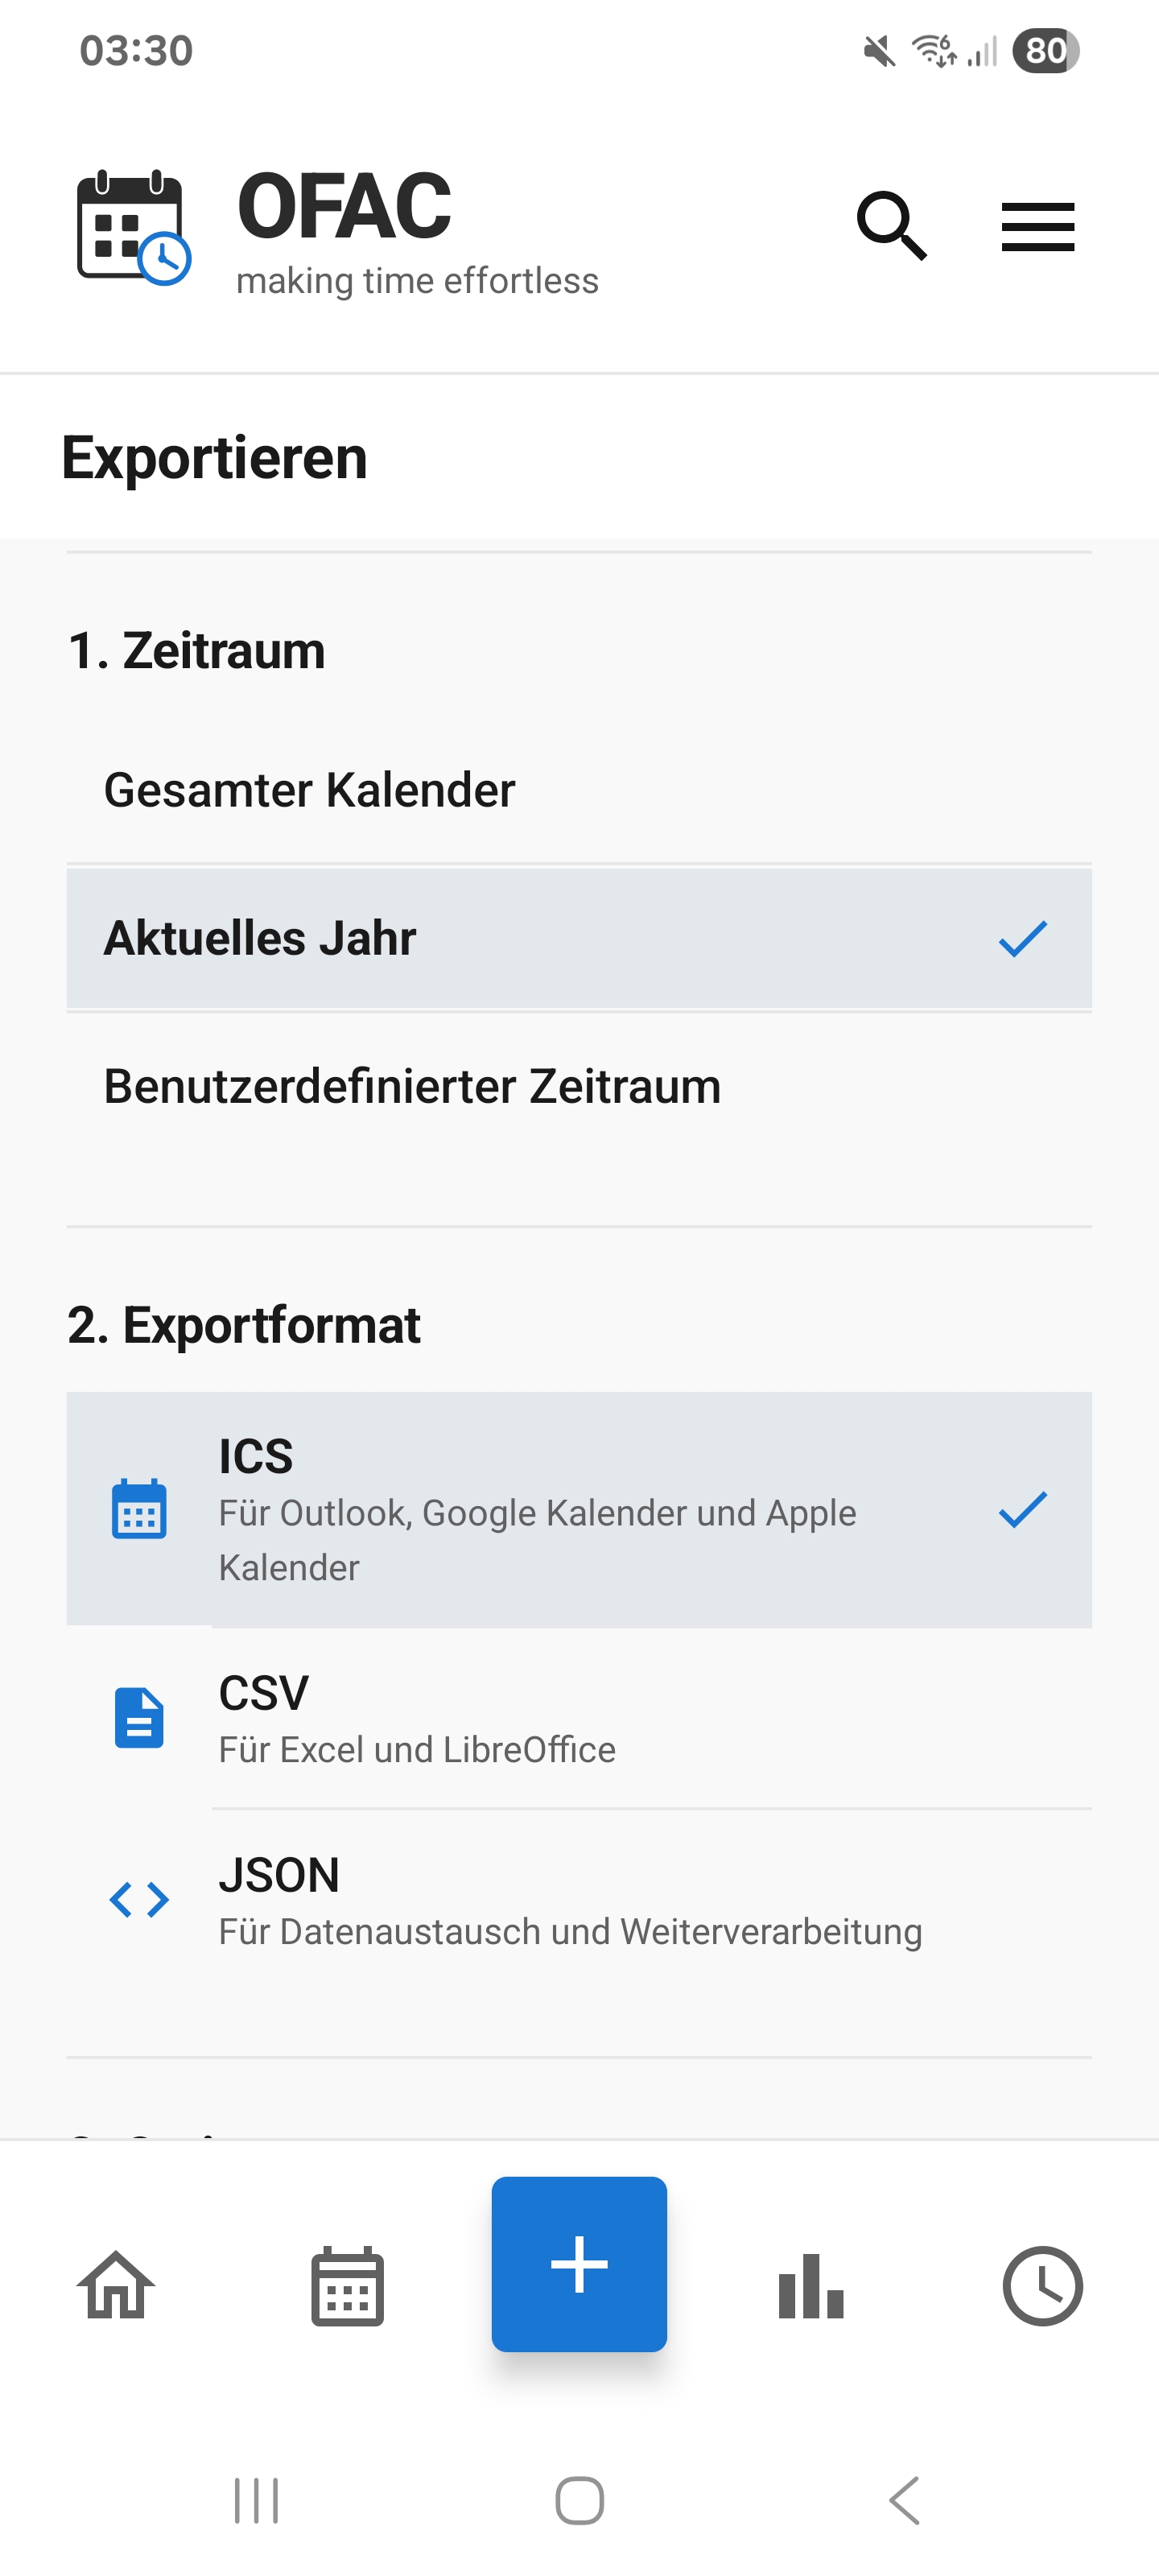Tap the Android recent apps button
This screenshot has width=1159, height=2576.
[x=256, y=2501]
